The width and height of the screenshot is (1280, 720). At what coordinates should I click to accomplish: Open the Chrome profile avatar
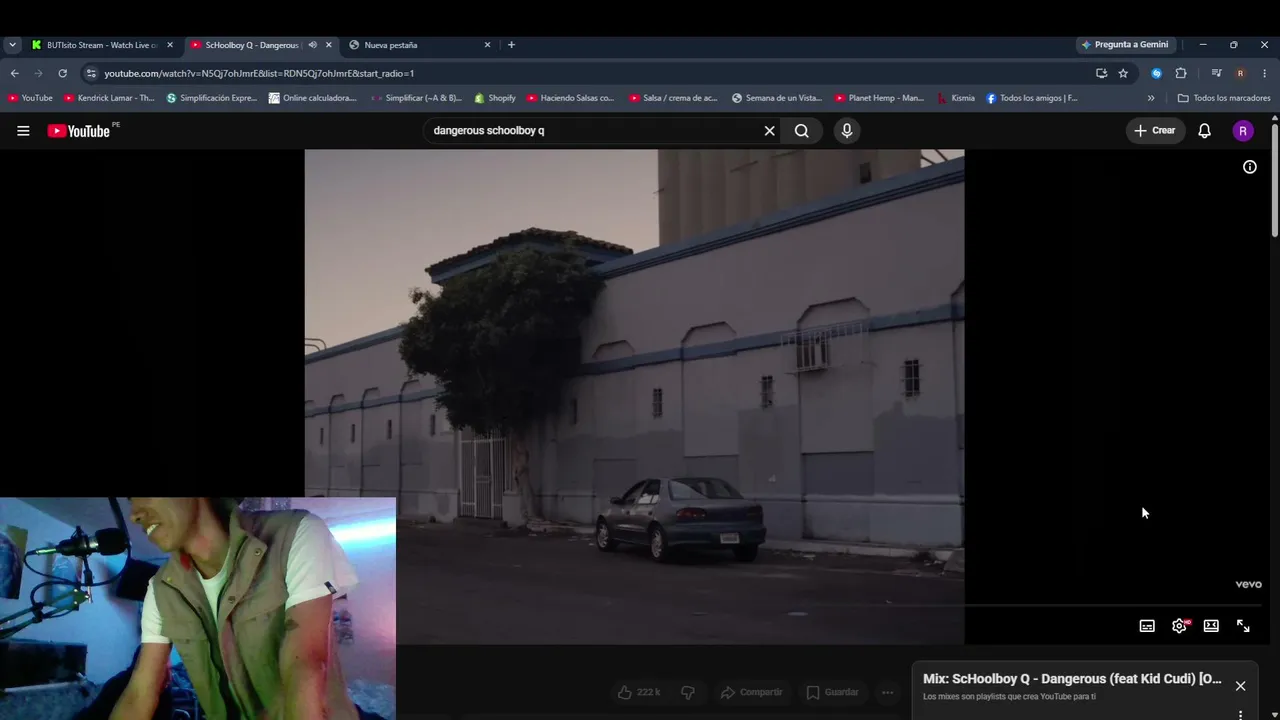[1240, 73]
